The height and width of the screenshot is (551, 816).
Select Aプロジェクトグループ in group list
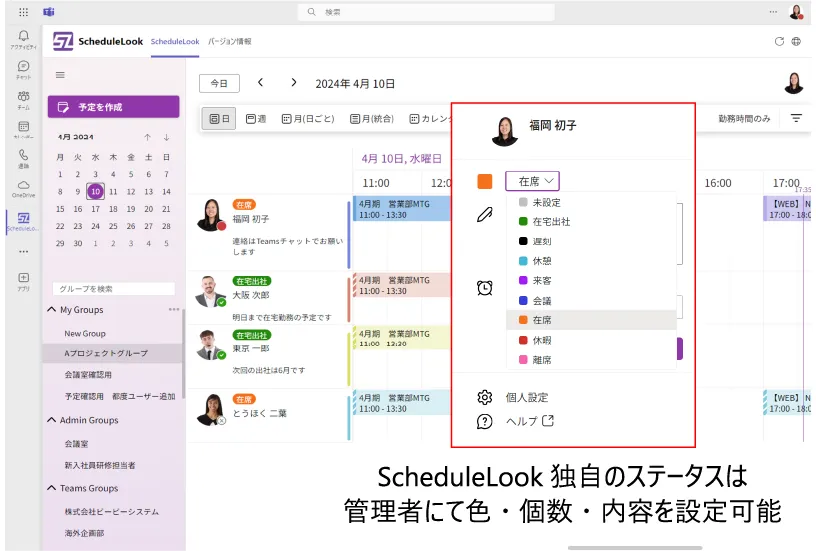click(106, 353)
